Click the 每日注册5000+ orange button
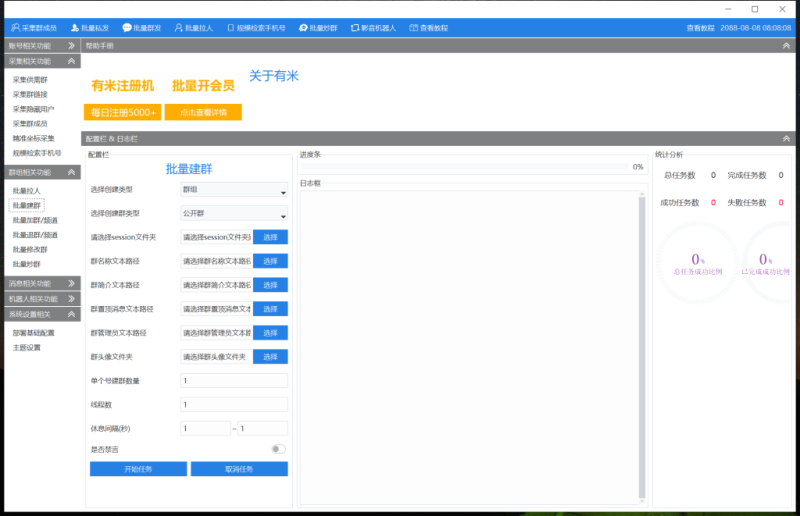This screenshot has width=800, height=516. (122, 112)
